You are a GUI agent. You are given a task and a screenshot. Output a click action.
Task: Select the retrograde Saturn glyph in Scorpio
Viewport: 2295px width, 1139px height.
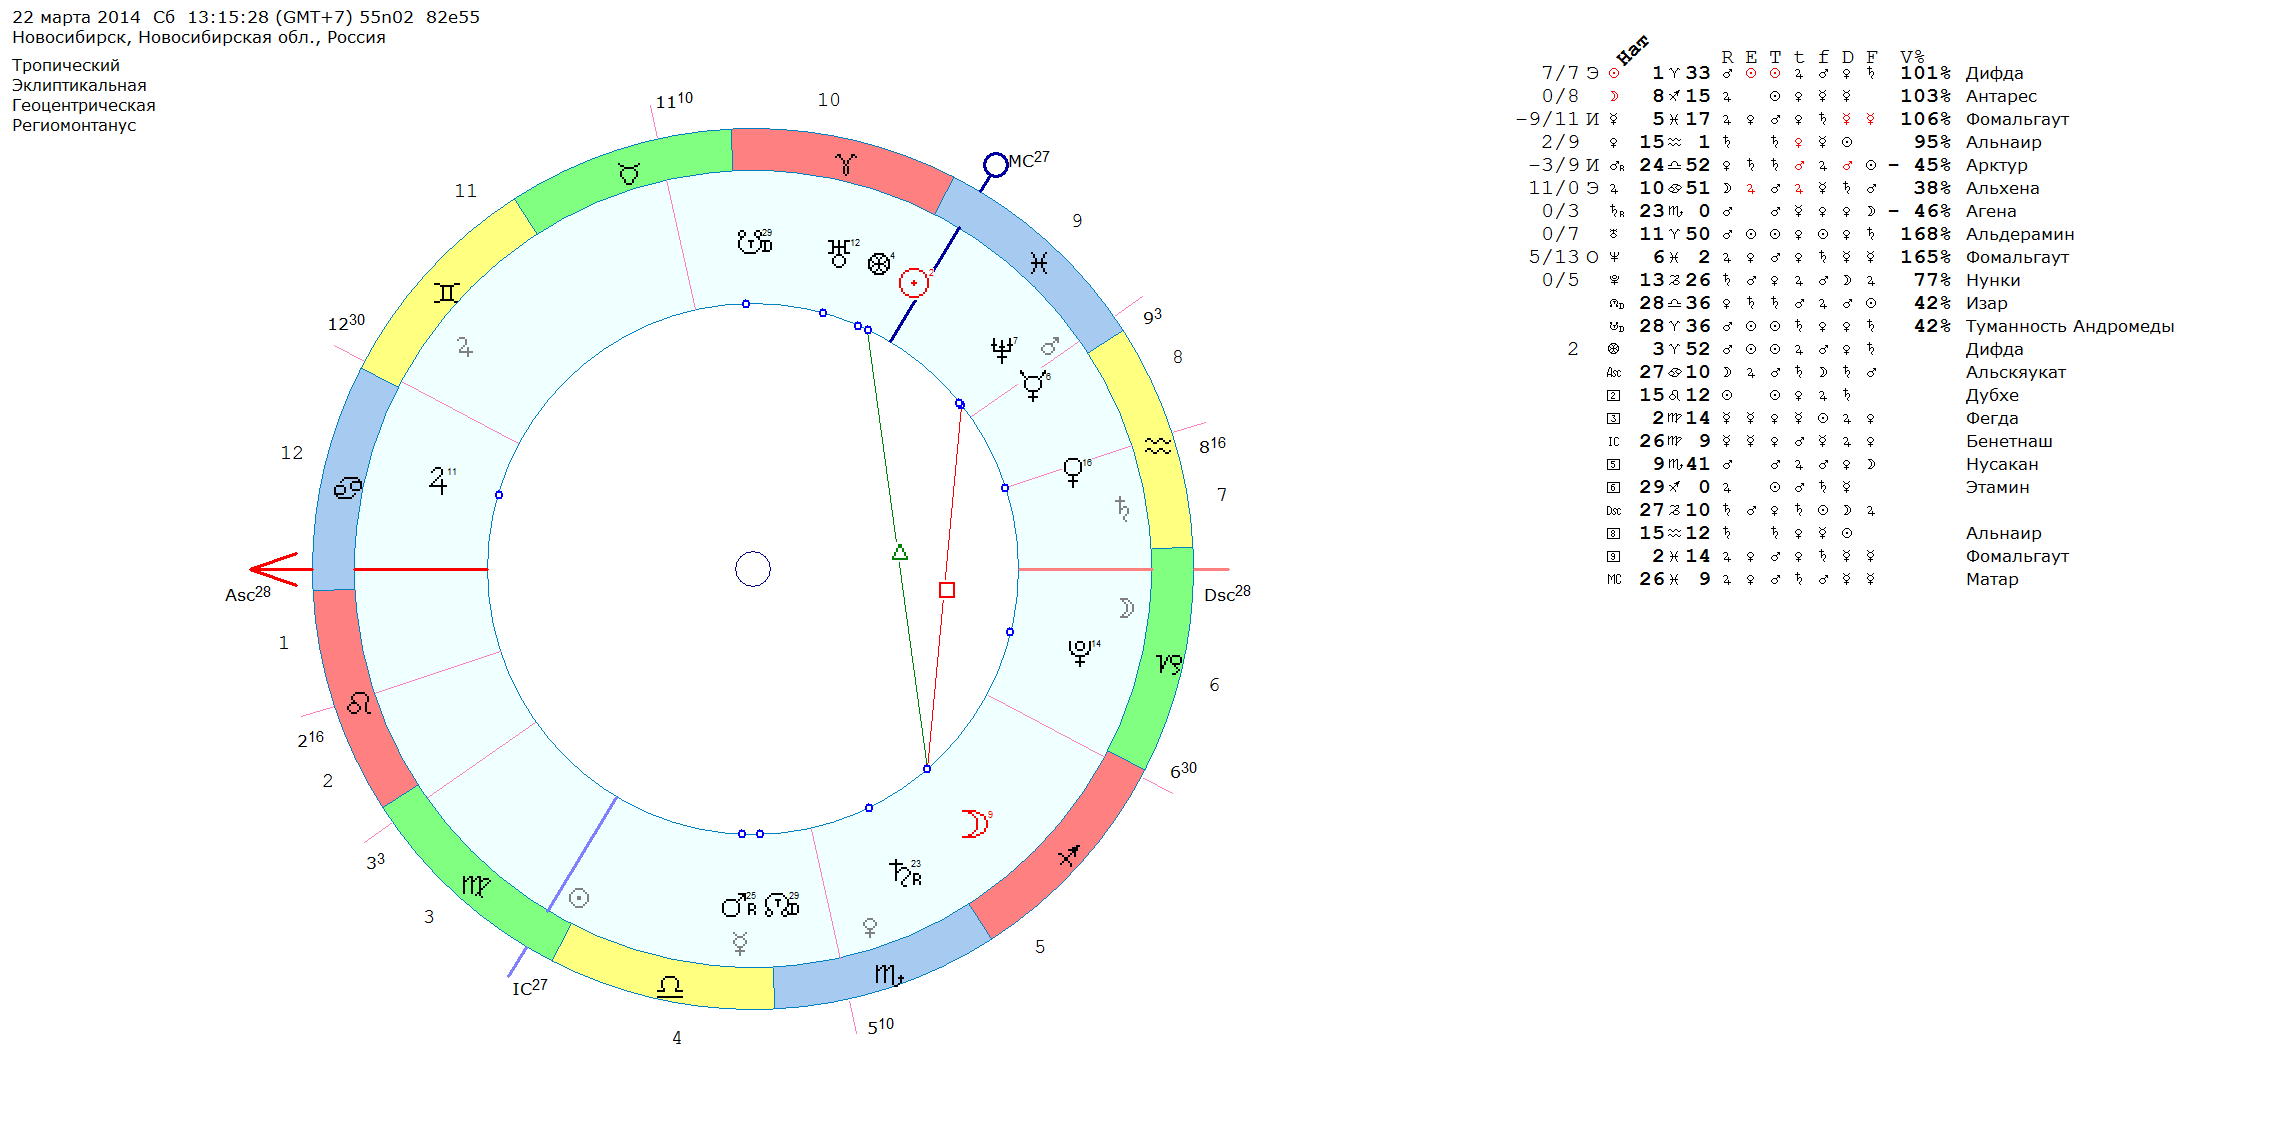(x=905, y=873)
